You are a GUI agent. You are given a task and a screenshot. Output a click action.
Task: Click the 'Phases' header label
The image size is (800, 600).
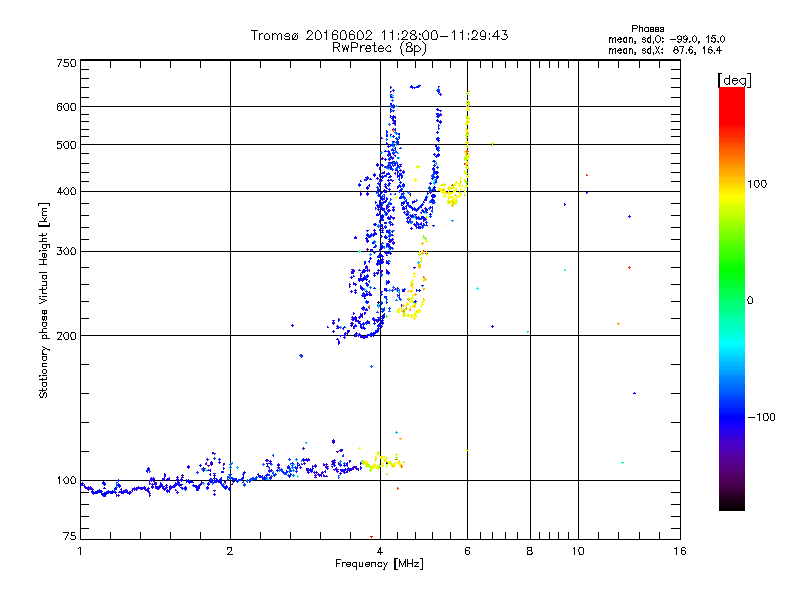click(647, 29)
